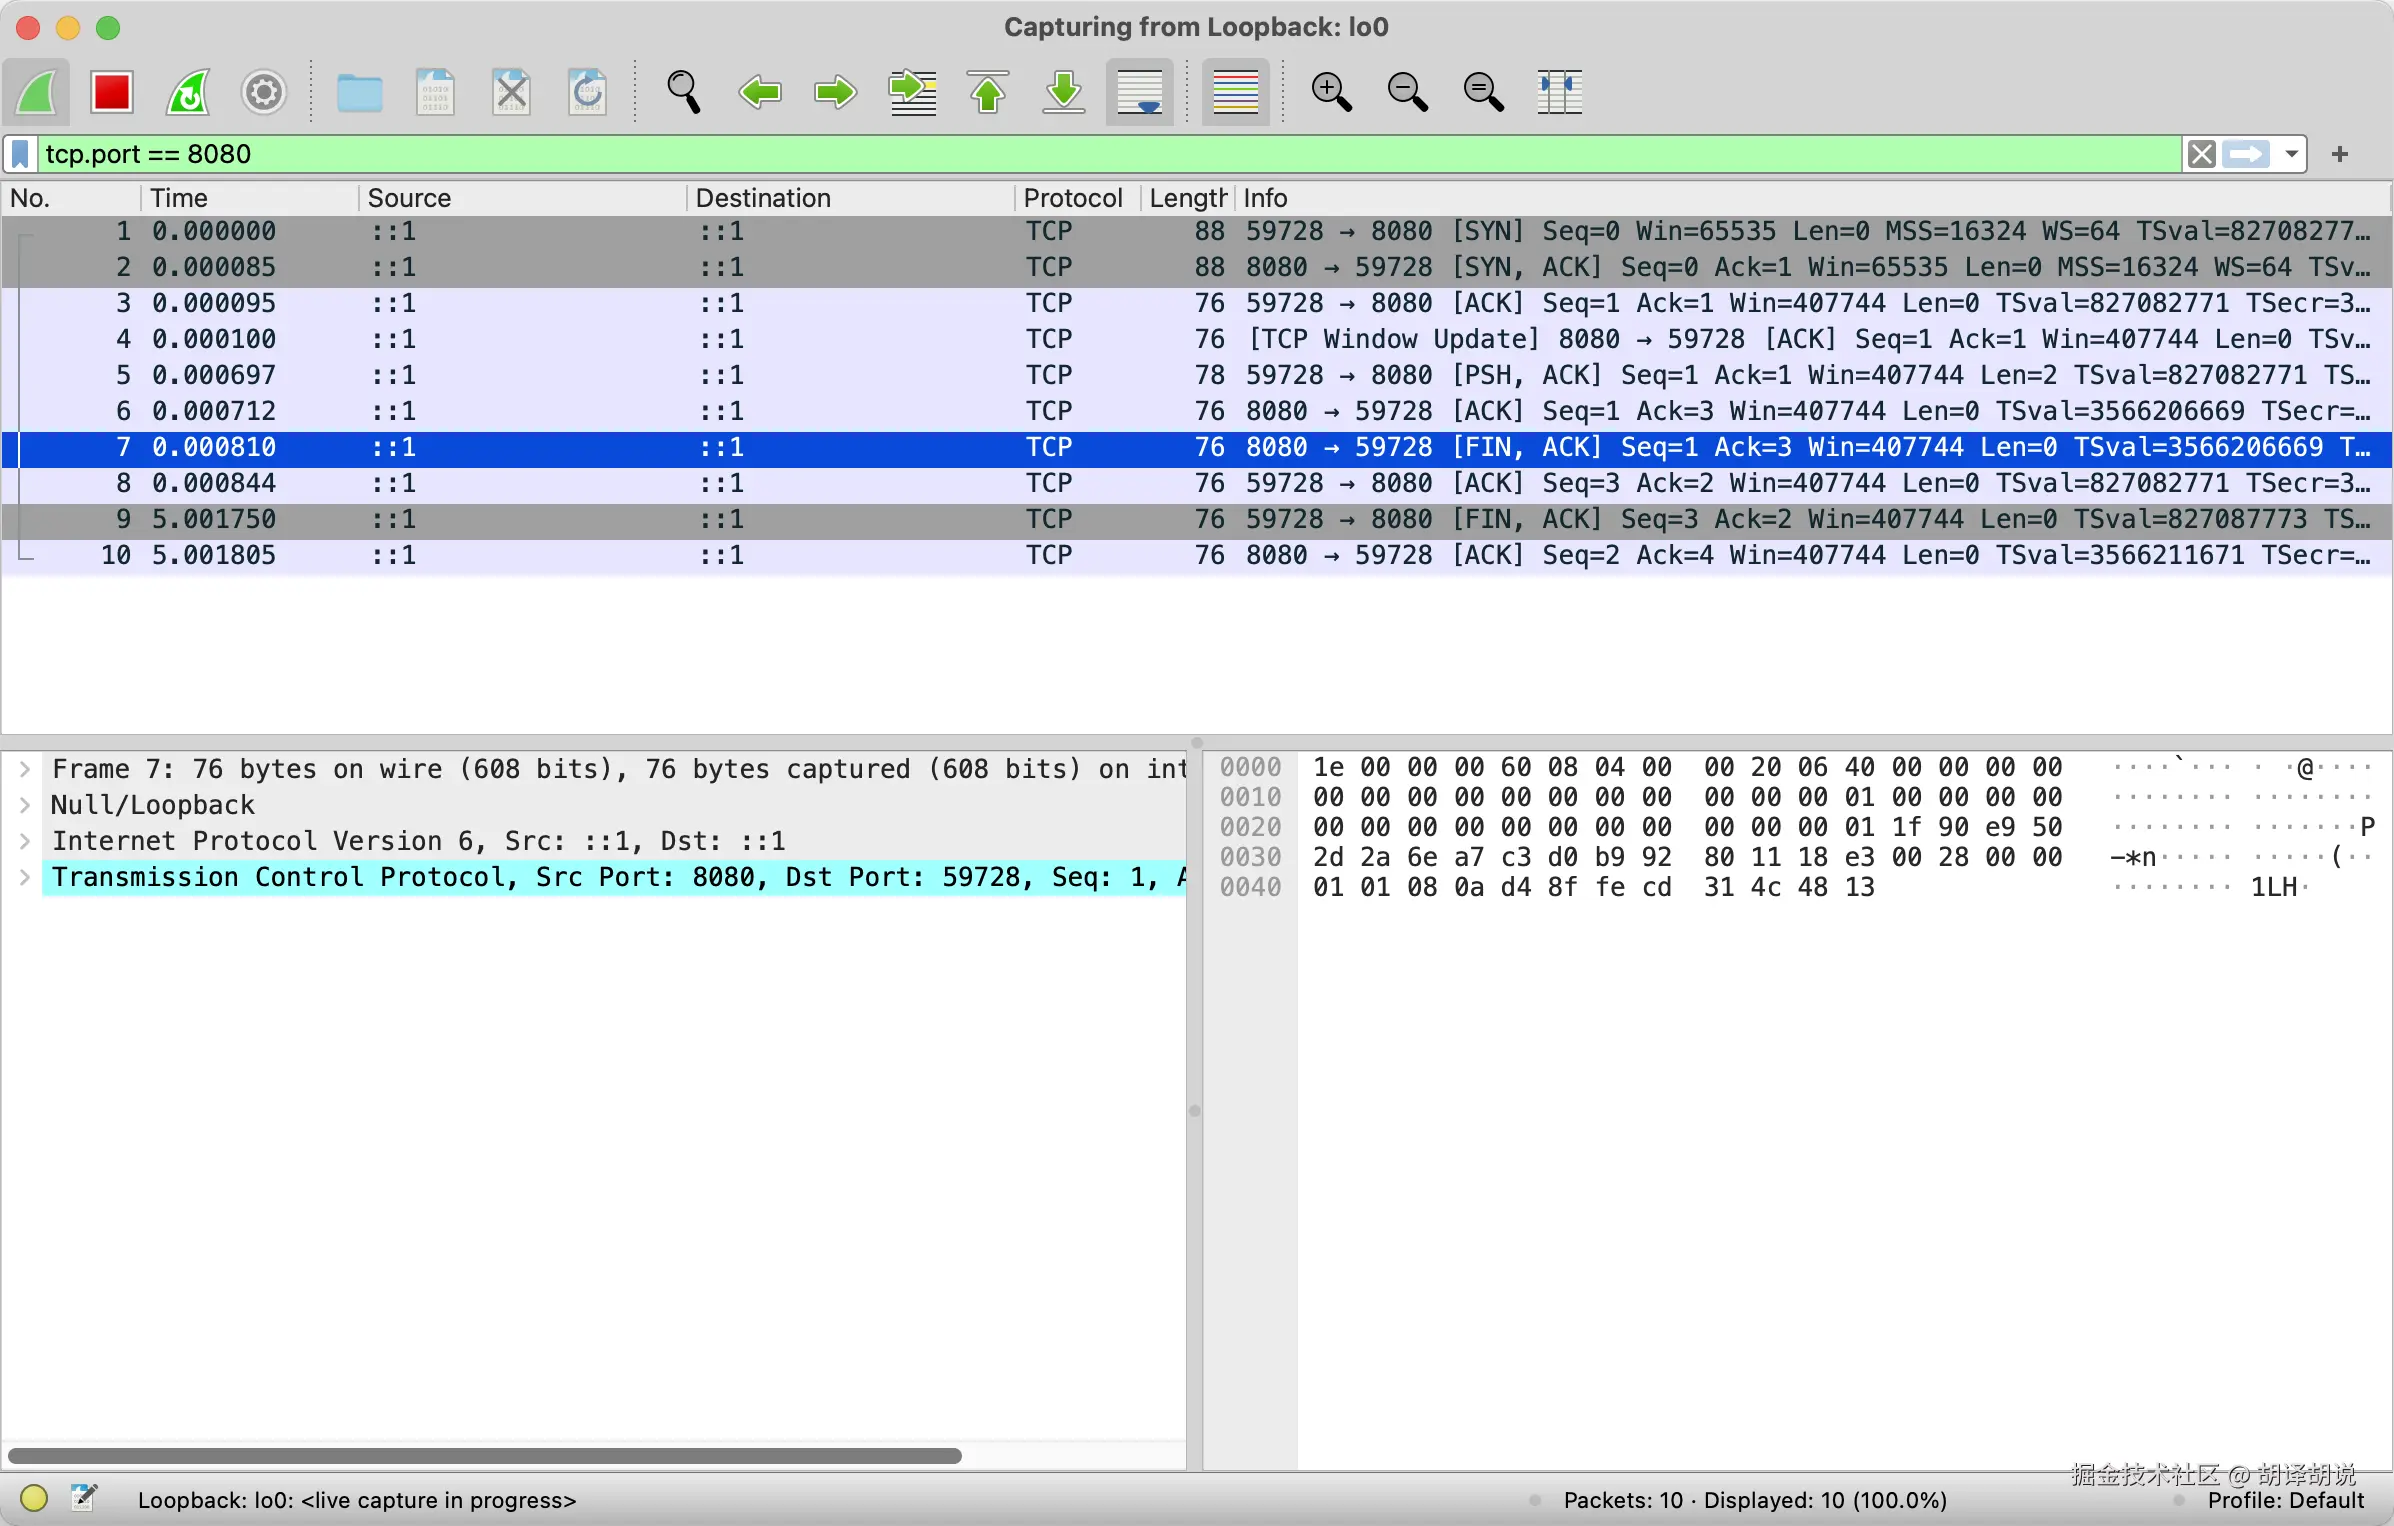Zoom in on packet text
This screenshot has height=1526, width=2394.
(1331, 93)
